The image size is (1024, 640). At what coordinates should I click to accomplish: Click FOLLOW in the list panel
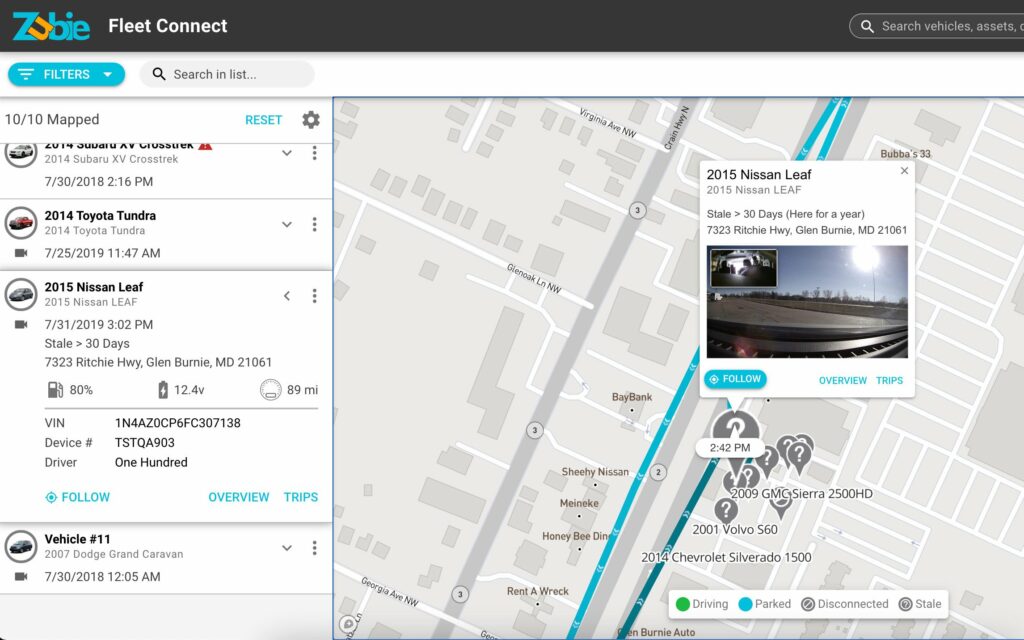(77, 497)
